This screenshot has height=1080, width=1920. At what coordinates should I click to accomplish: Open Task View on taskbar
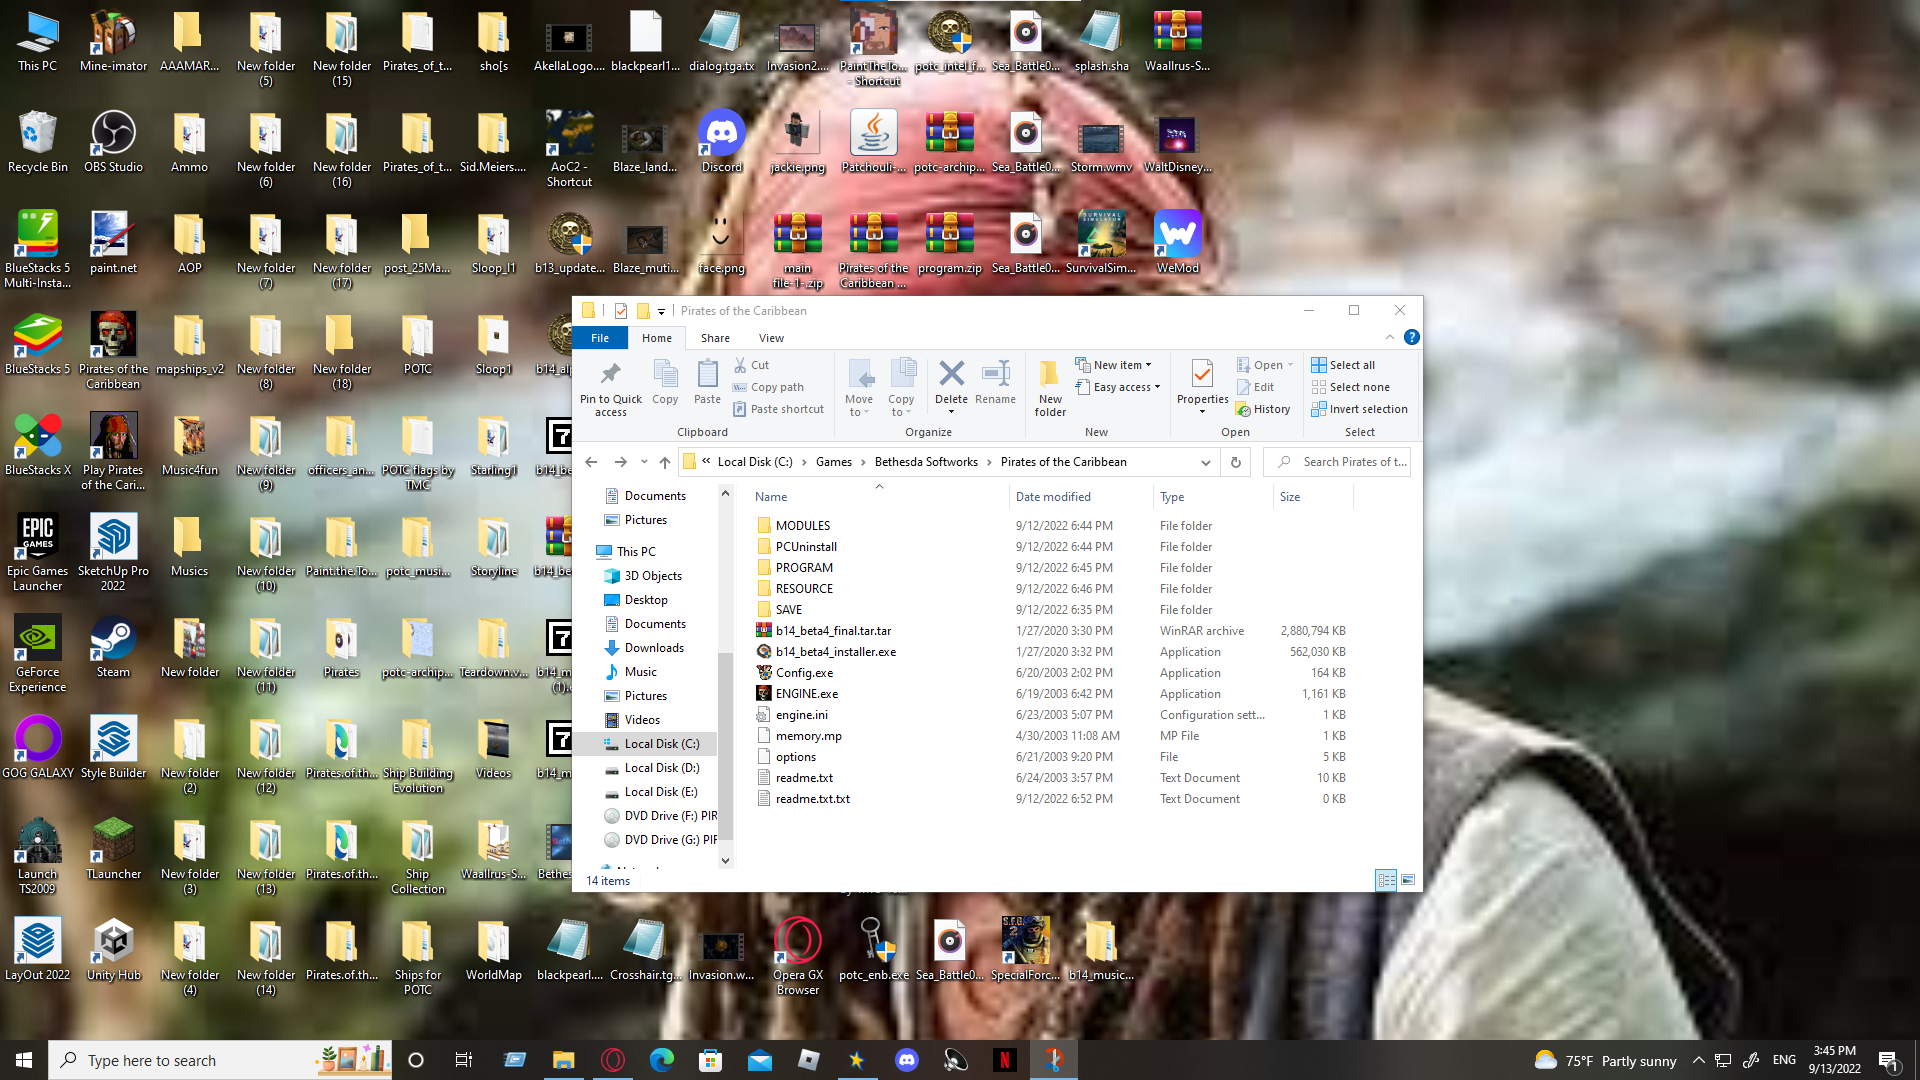pos(463,1060)
